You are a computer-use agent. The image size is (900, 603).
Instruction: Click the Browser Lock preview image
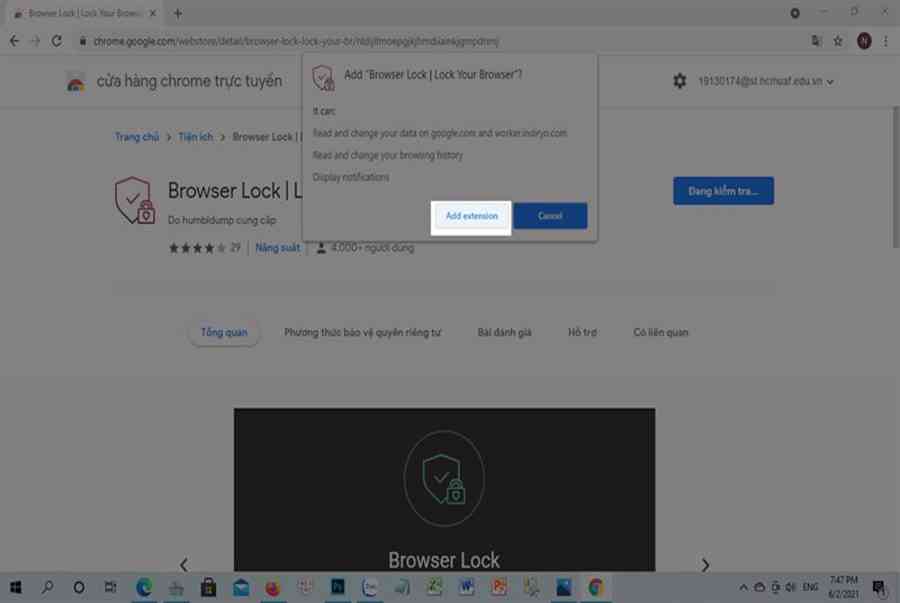[444, 489]
